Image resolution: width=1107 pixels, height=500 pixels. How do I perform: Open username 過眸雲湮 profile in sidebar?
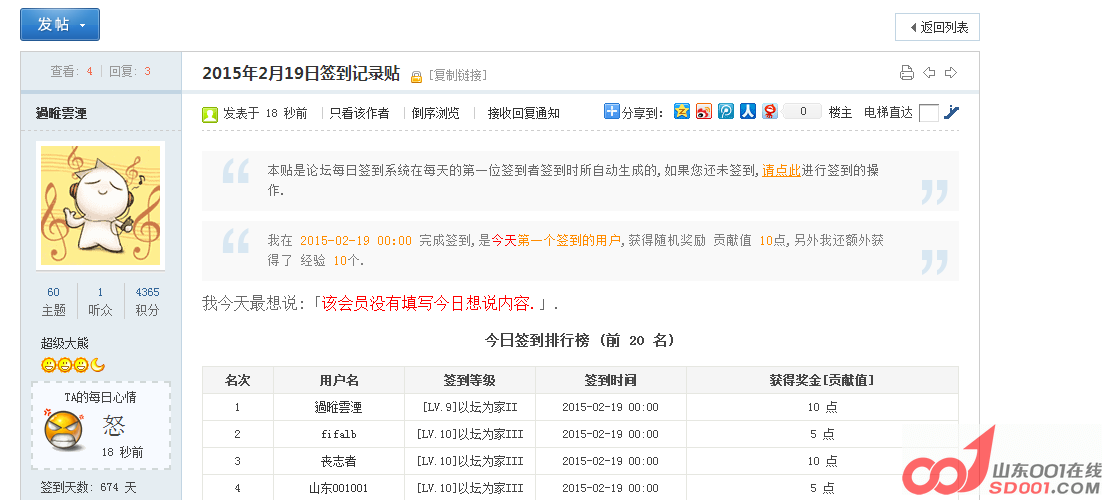coord(64,114)
